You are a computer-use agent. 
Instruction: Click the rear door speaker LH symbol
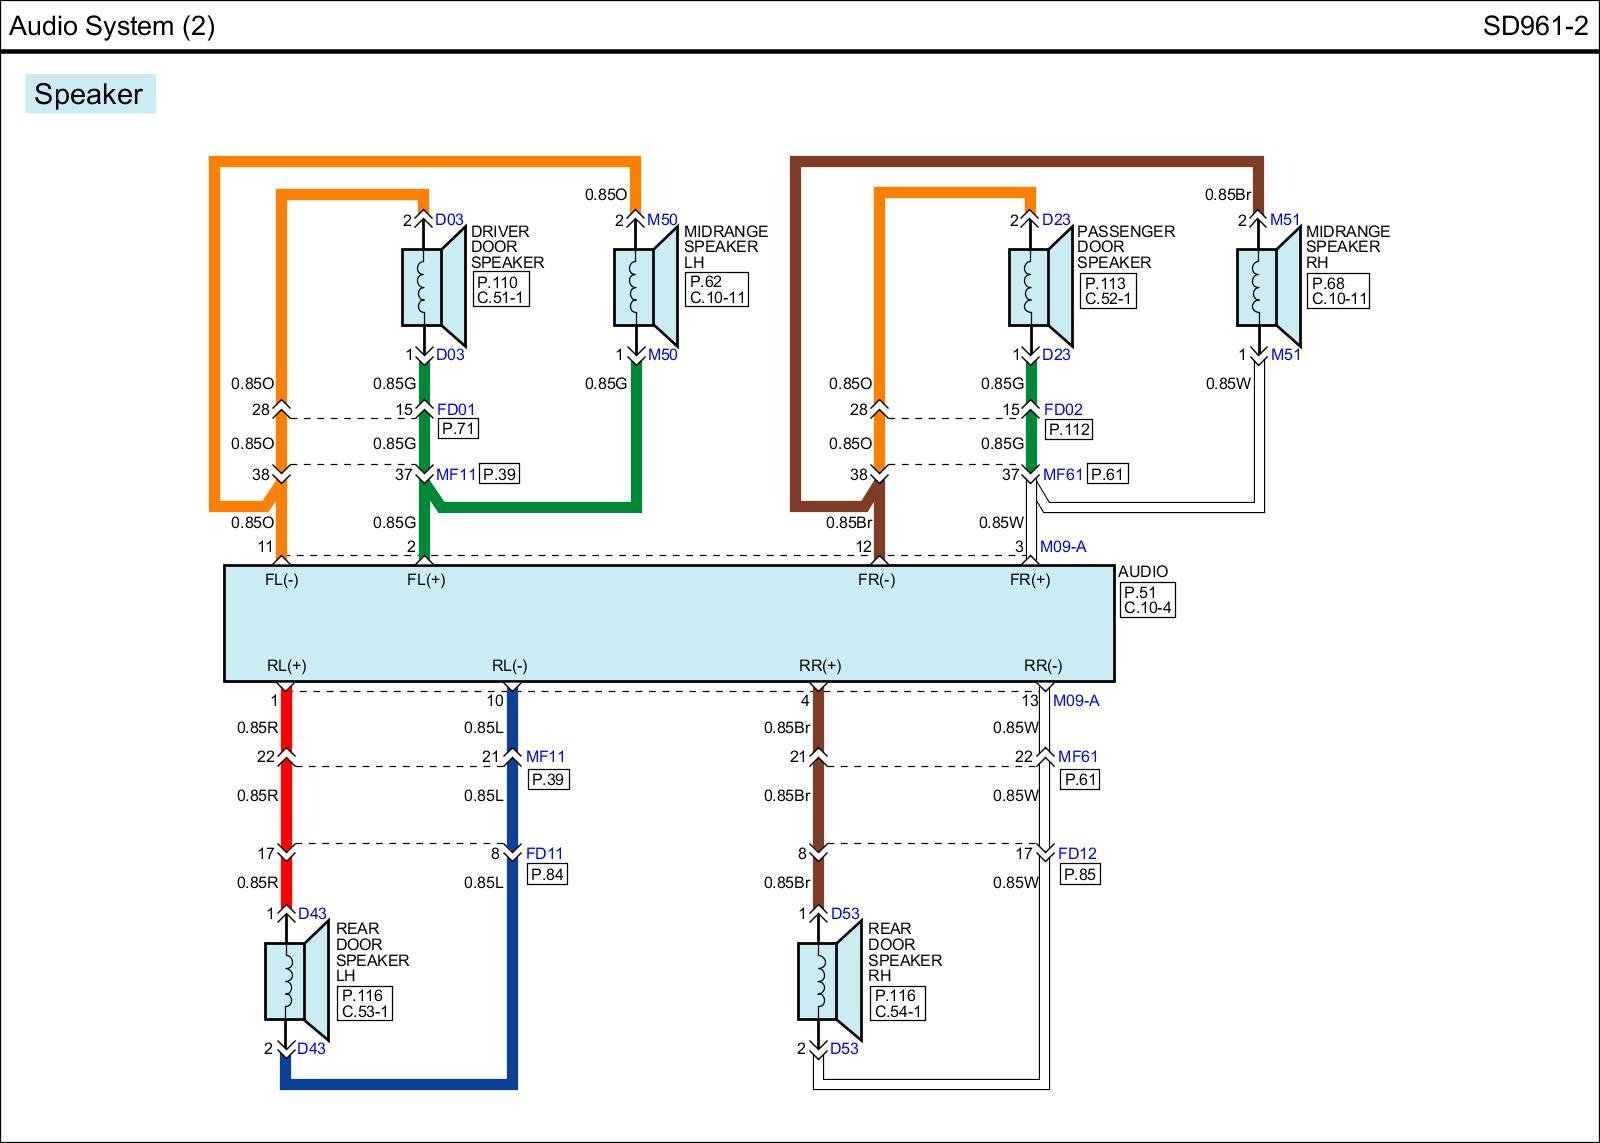[x=297, y=981]
